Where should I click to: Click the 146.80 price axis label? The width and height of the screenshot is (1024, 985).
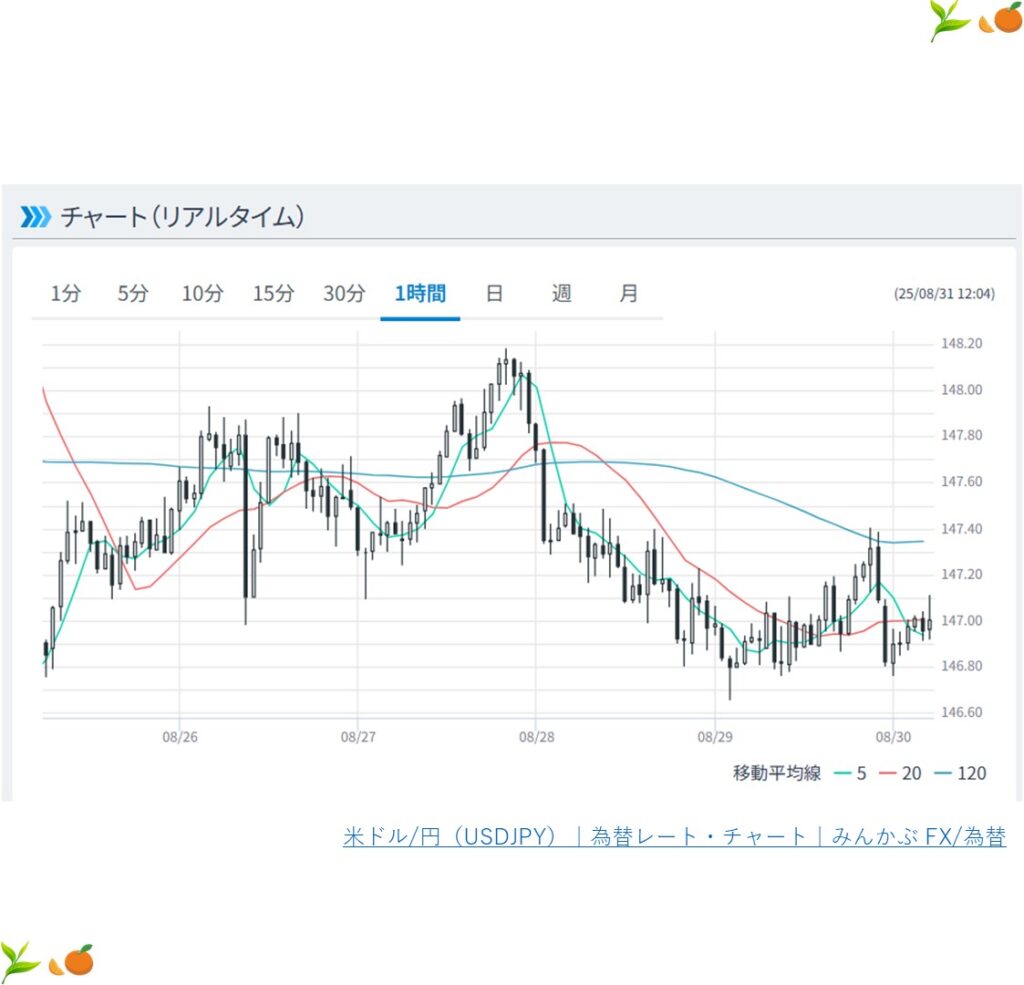pos(961,666)
